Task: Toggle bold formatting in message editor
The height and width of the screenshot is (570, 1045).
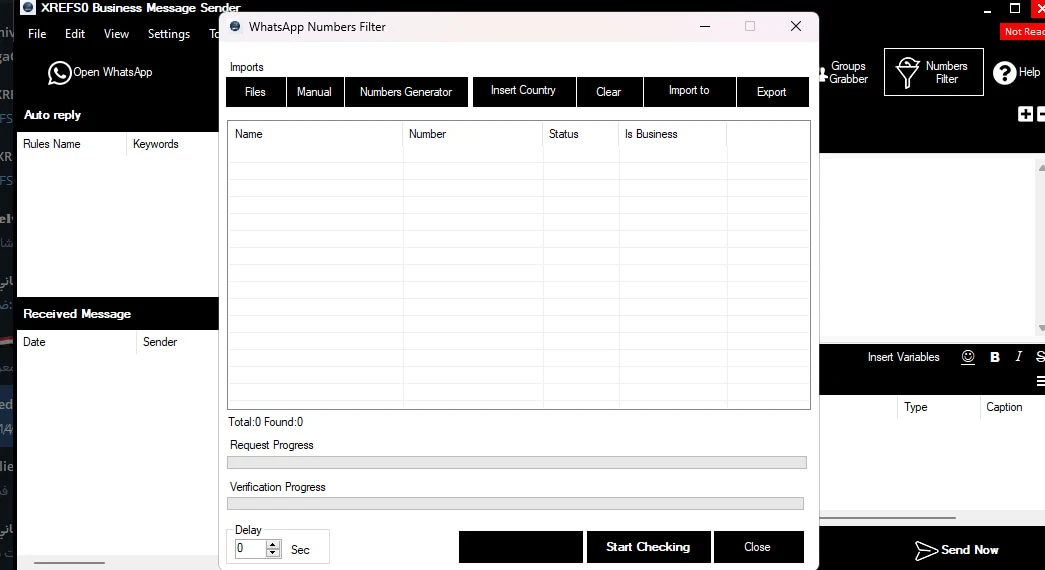Action: (x=994, y=357)
